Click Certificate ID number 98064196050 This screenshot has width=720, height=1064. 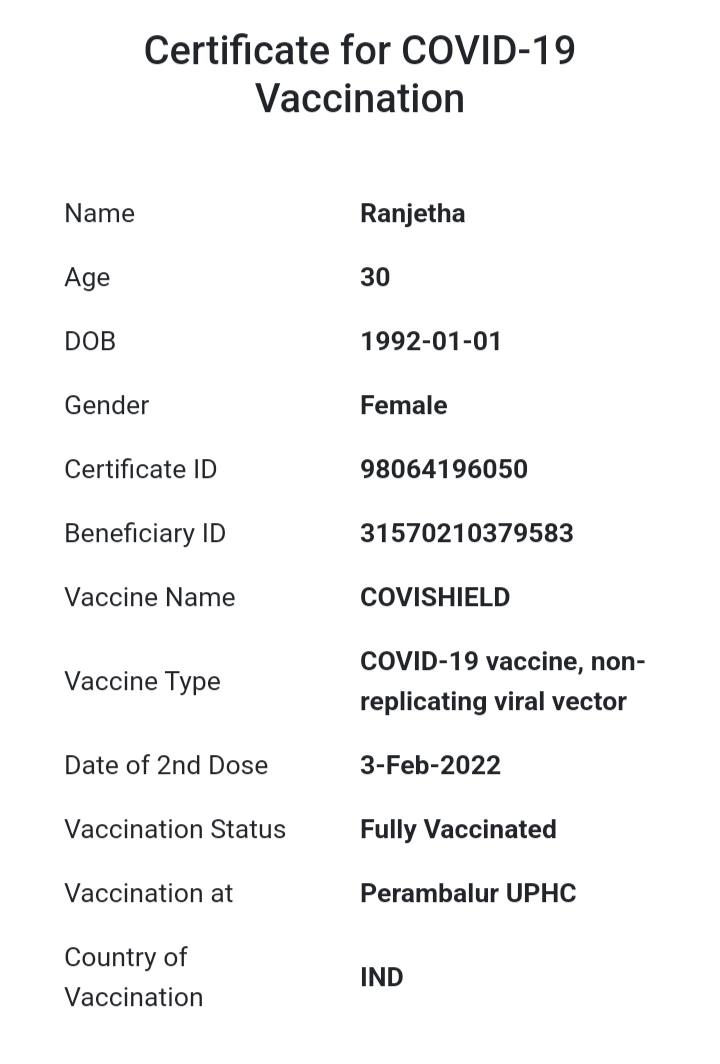[x=444, y=469]
